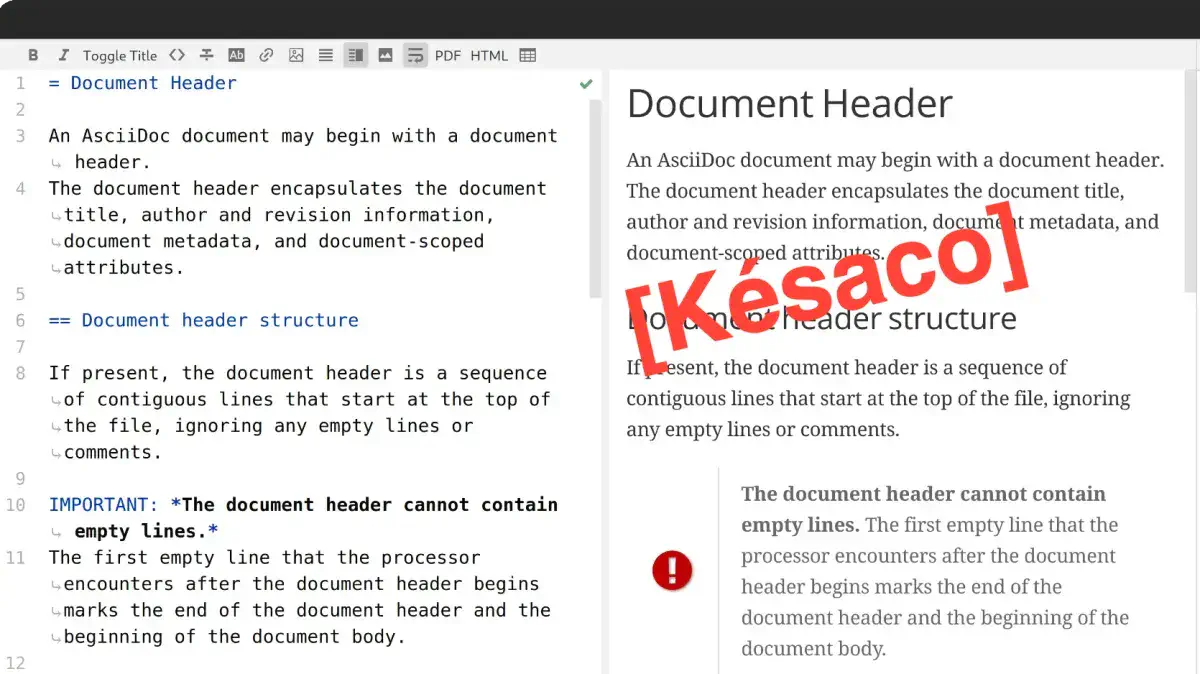Screen dimensions: 1200x674
Task: Click the Ab text formatting icon
Action: pos(236,55)
